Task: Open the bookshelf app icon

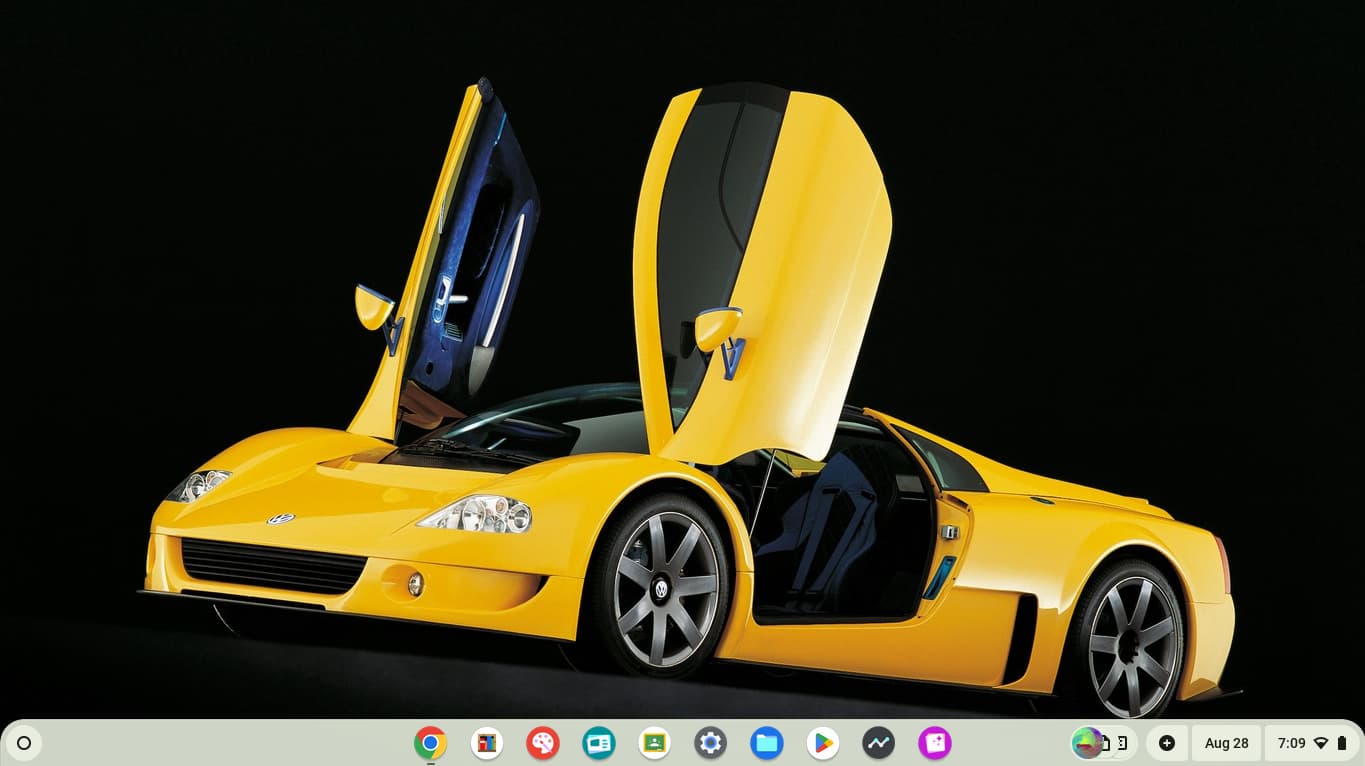Action: point(487,743)
